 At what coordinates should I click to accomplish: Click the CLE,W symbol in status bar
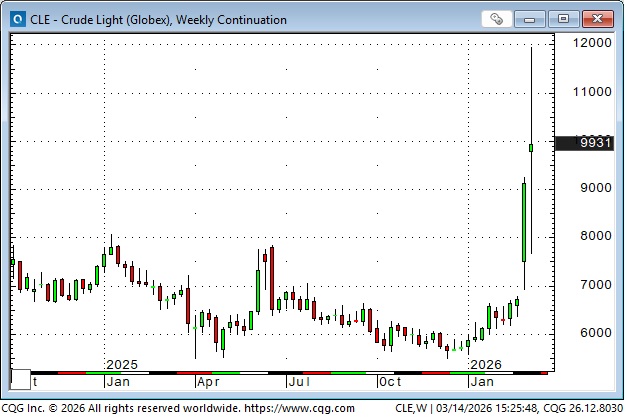click(412, 407)
